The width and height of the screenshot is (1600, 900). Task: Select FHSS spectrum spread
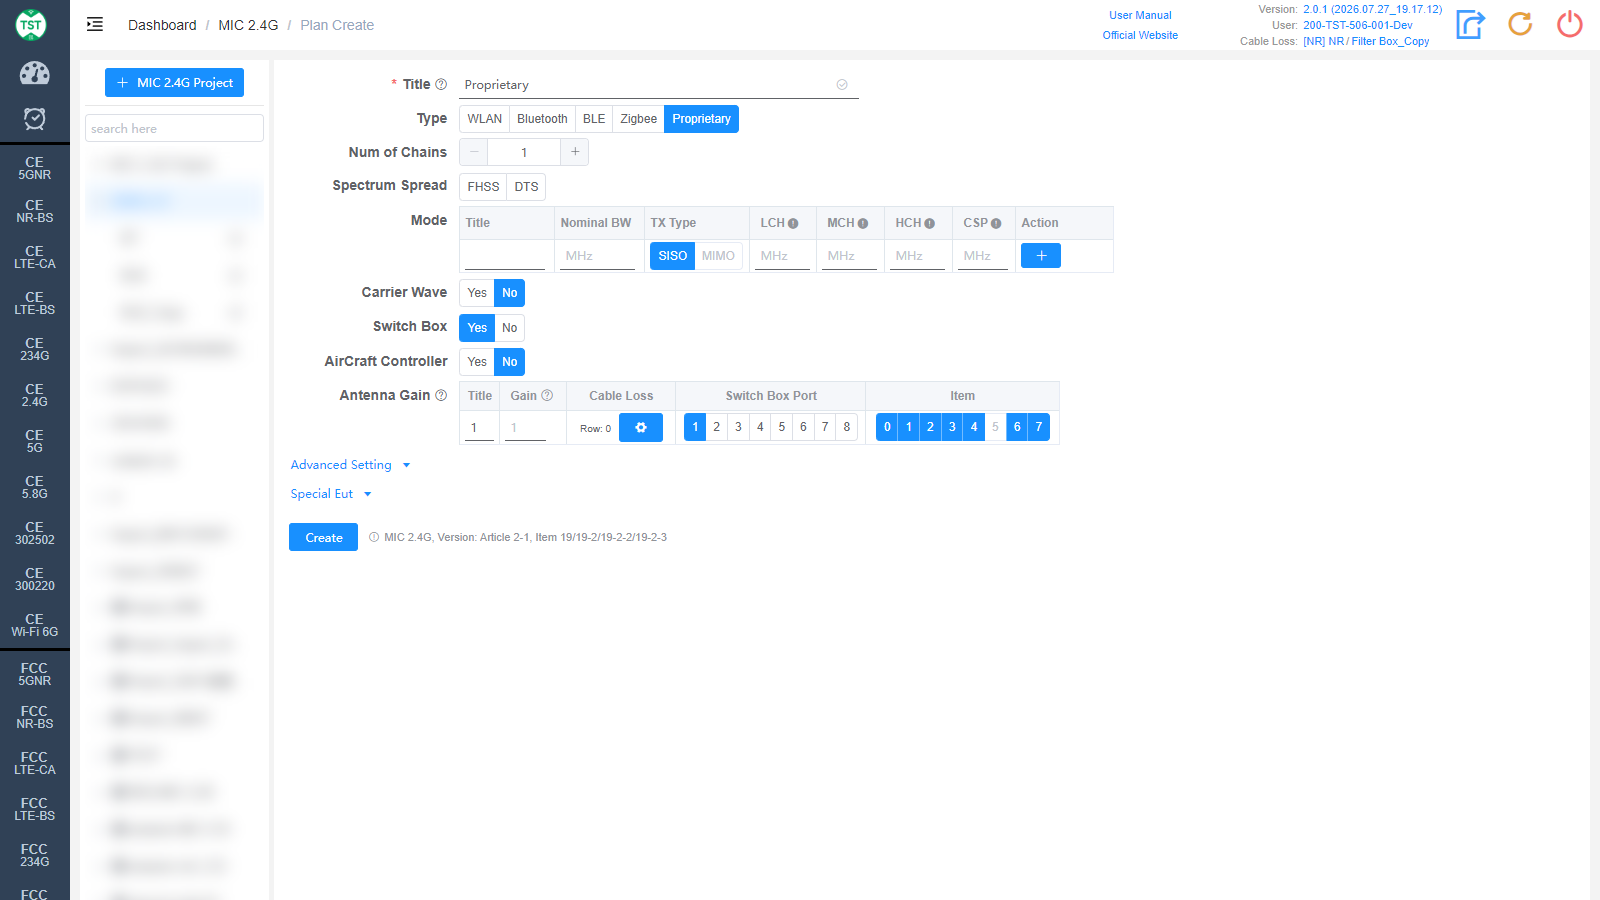[483, 187]
